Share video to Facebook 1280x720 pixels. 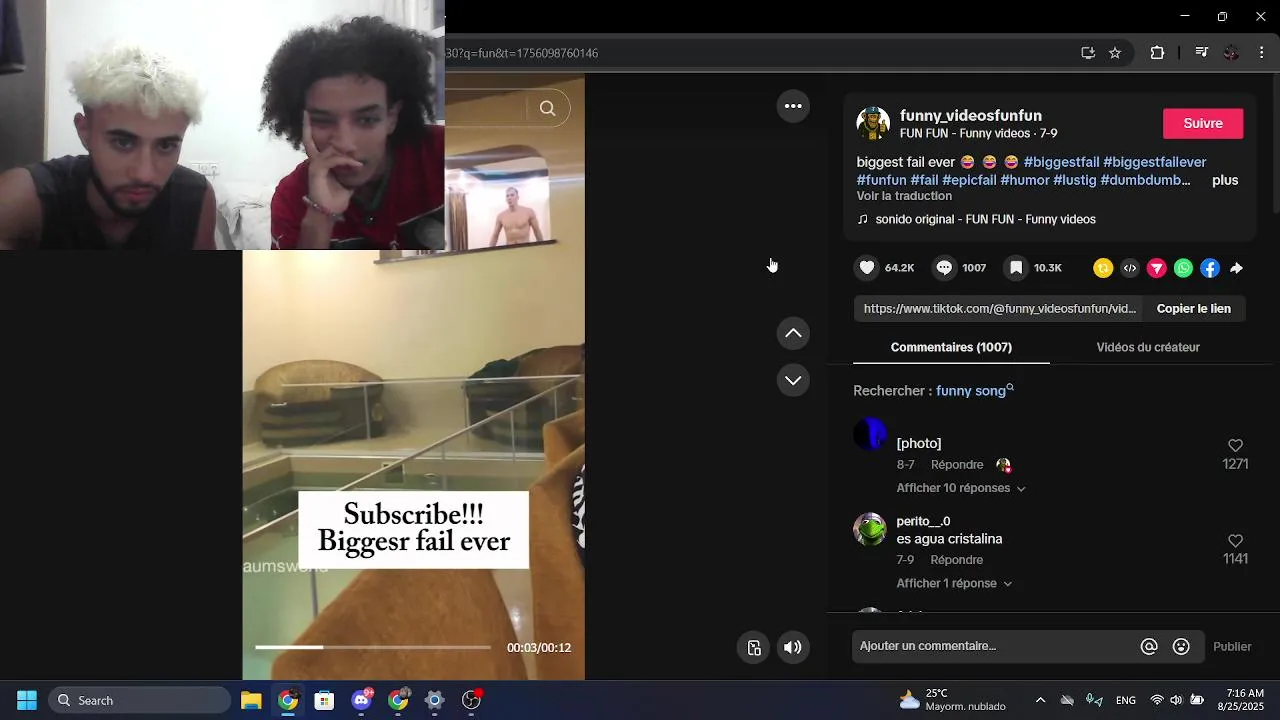point(1210,268)
